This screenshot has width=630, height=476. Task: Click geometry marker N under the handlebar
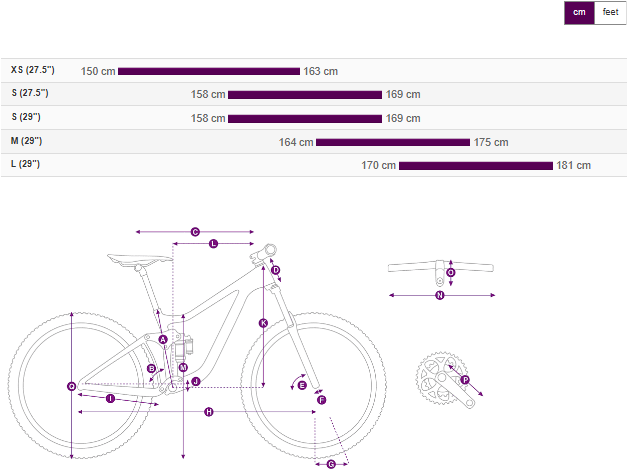point(439,295)
